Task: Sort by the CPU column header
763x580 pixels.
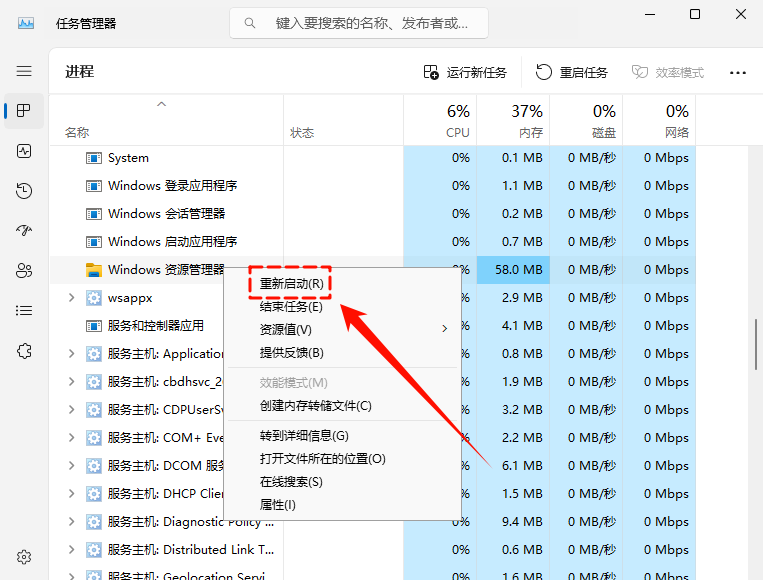Action: point(440,120)
